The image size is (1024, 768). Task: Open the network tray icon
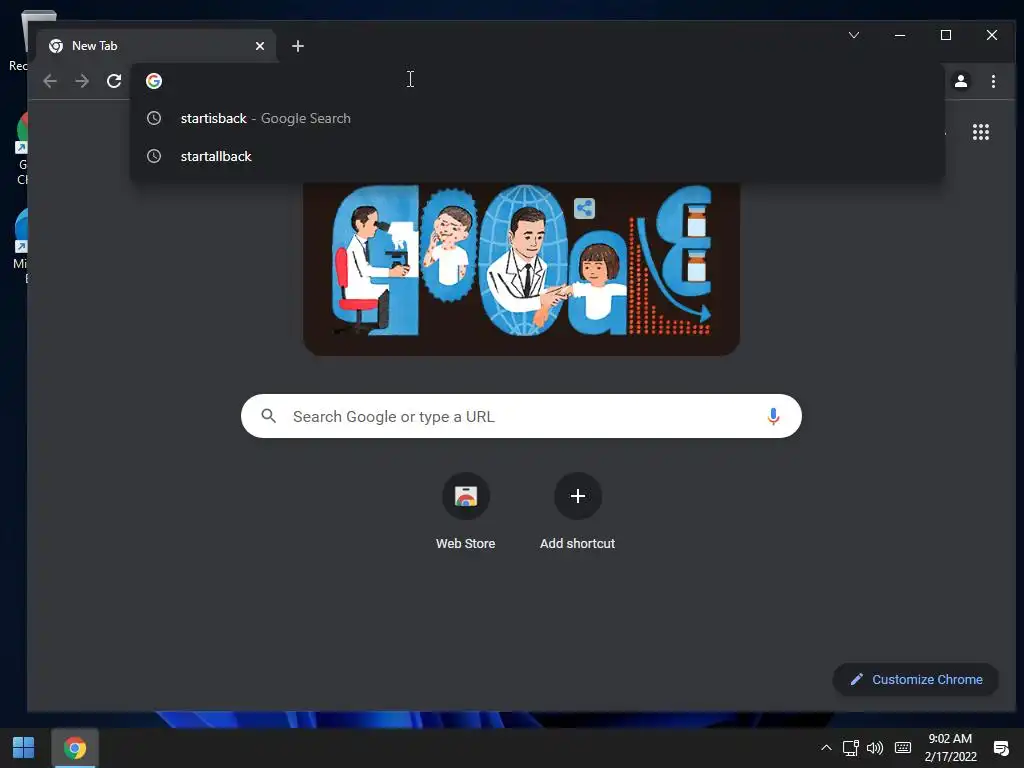[x=850, y=748]
